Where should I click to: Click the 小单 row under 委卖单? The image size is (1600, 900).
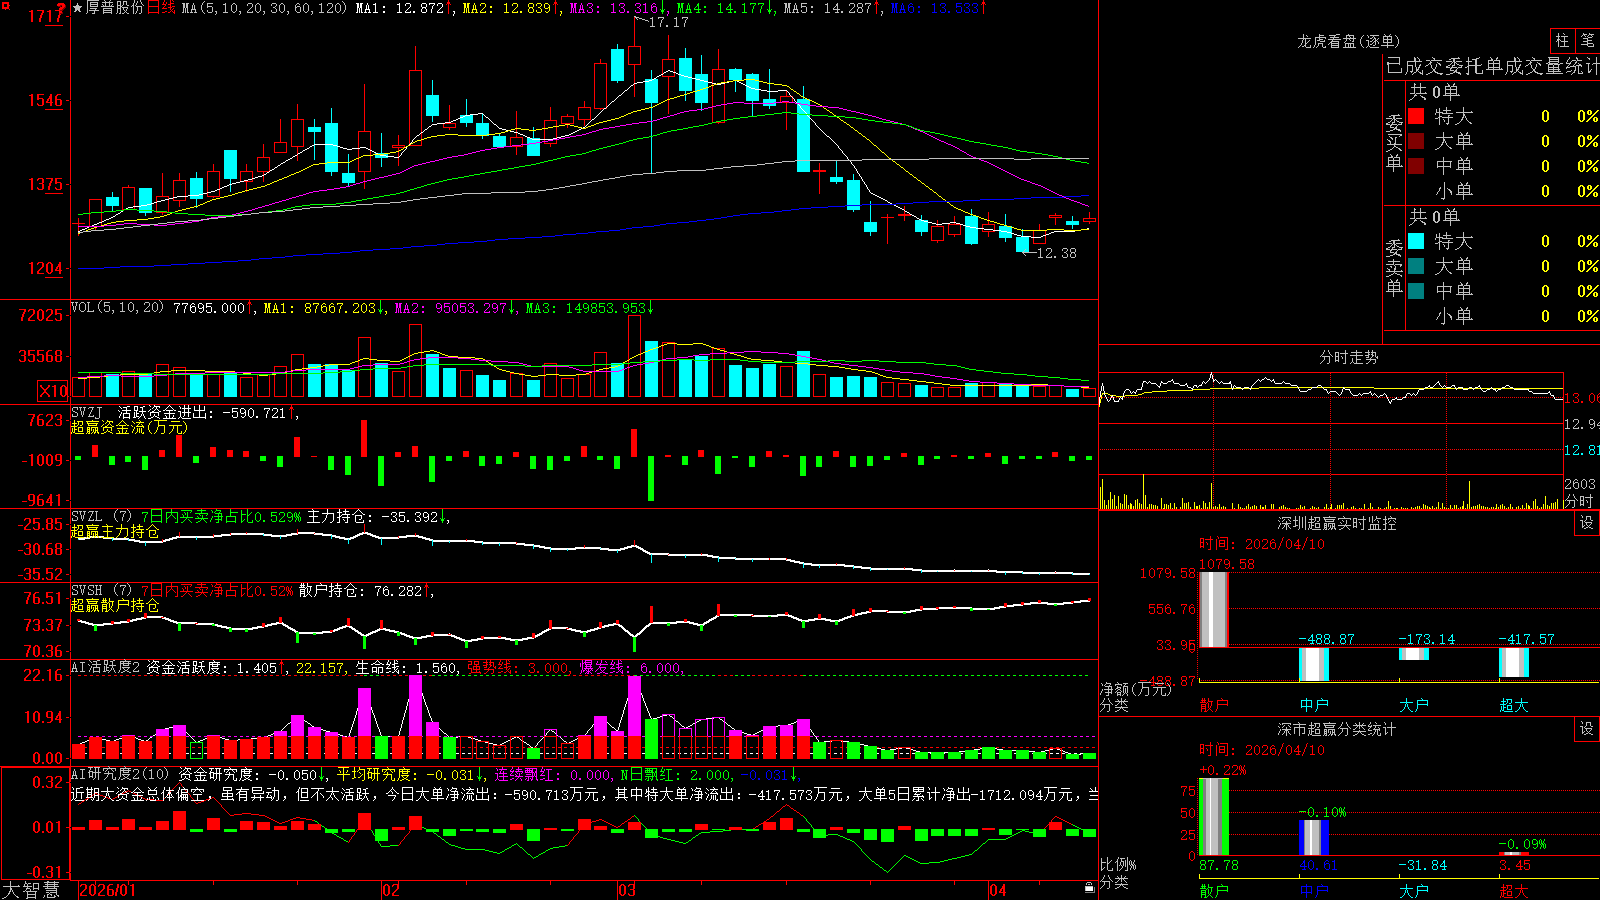[1503, 316]
